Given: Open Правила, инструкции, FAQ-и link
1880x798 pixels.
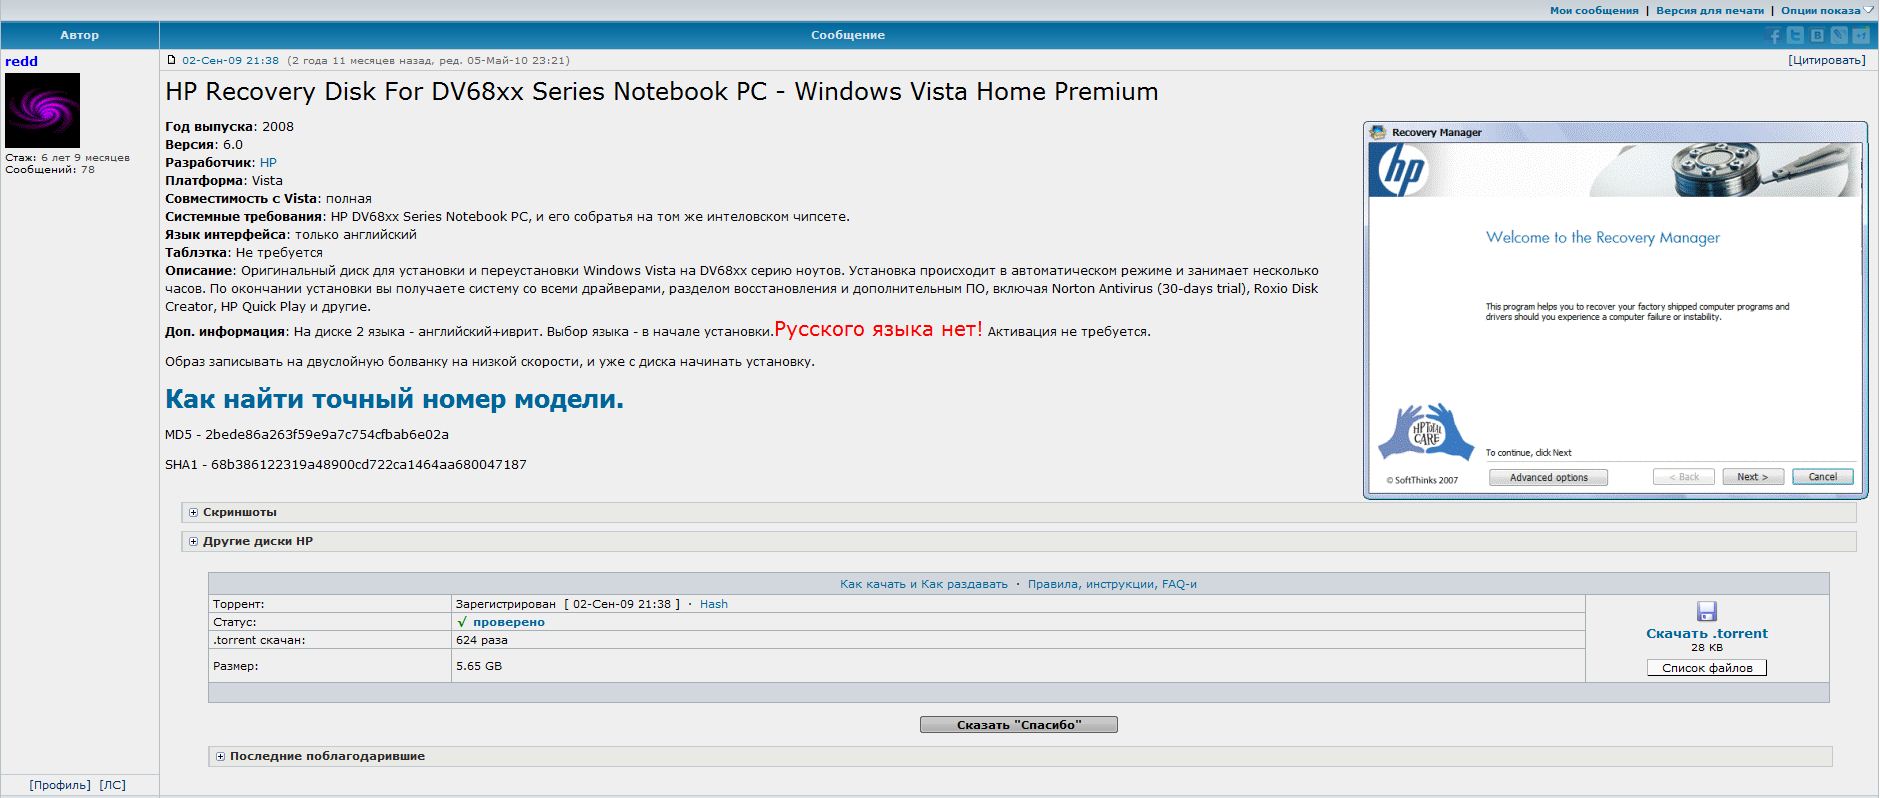Looking at the screenshot, I should [x=1112, y=584].
